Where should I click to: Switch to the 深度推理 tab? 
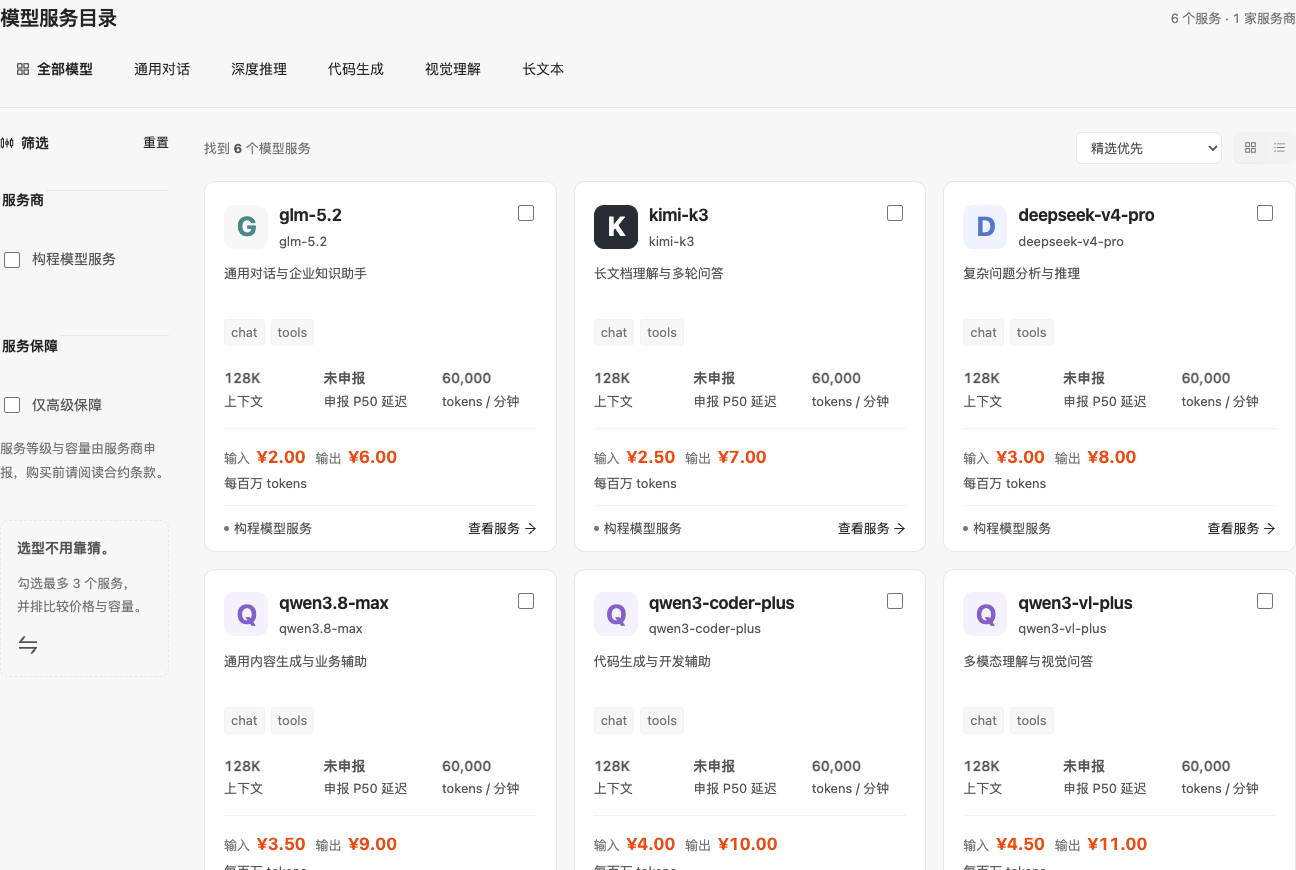[x=259, y=69]
